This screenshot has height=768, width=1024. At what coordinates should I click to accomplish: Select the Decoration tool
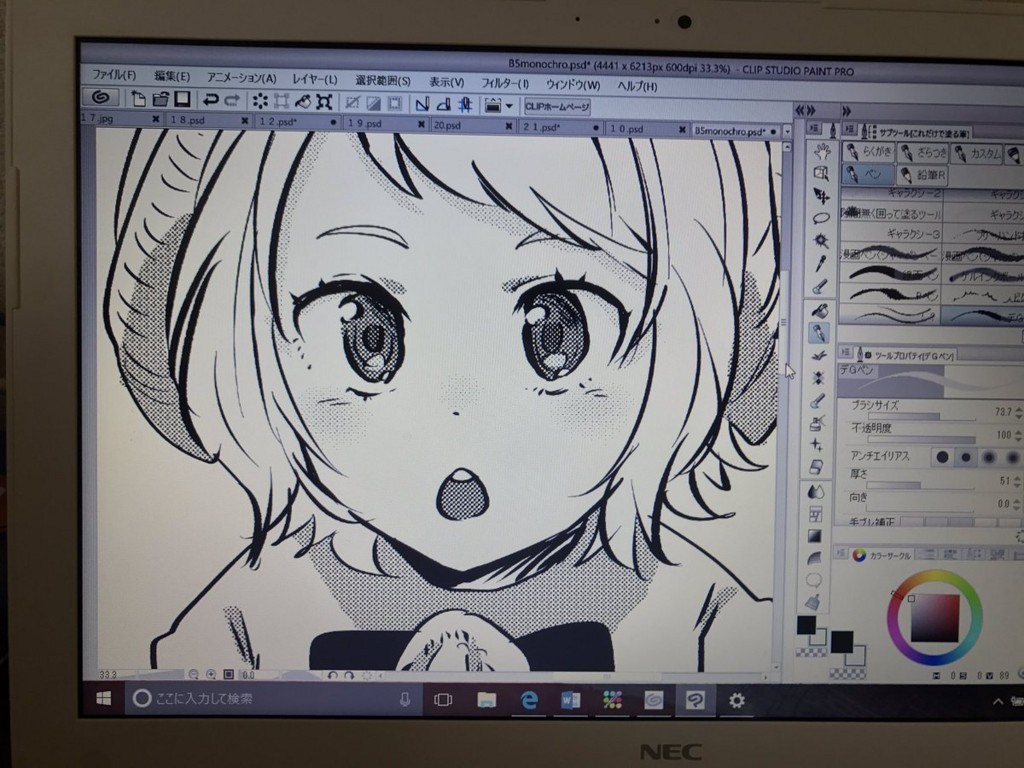818,378
